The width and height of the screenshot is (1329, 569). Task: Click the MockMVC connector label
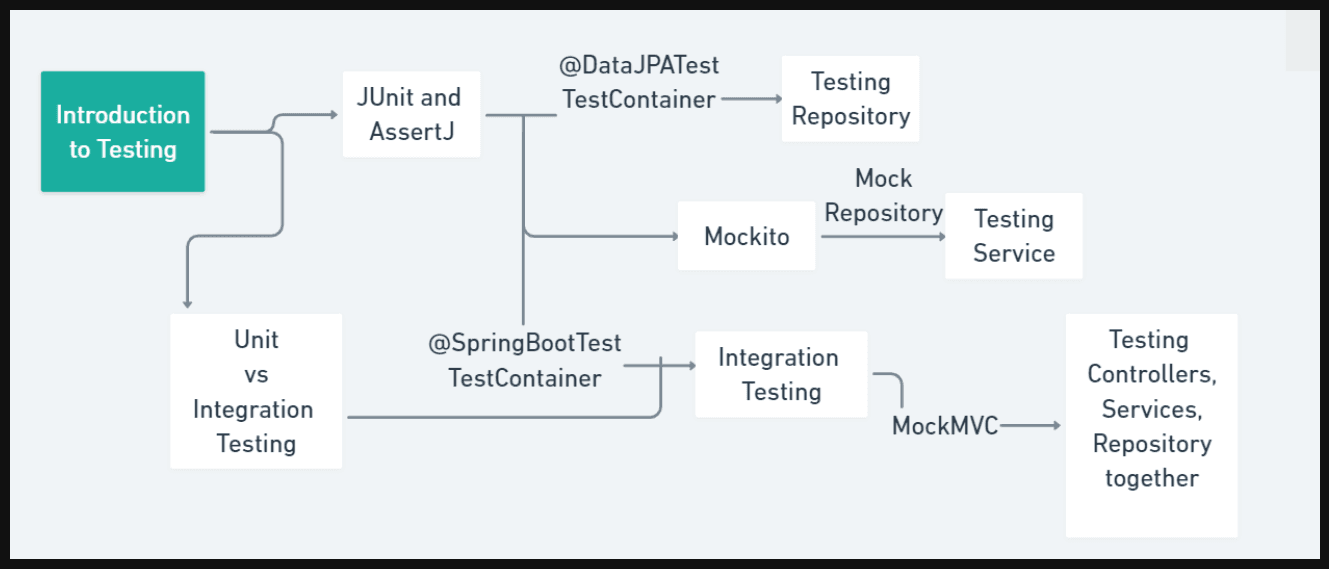(945, 426)
